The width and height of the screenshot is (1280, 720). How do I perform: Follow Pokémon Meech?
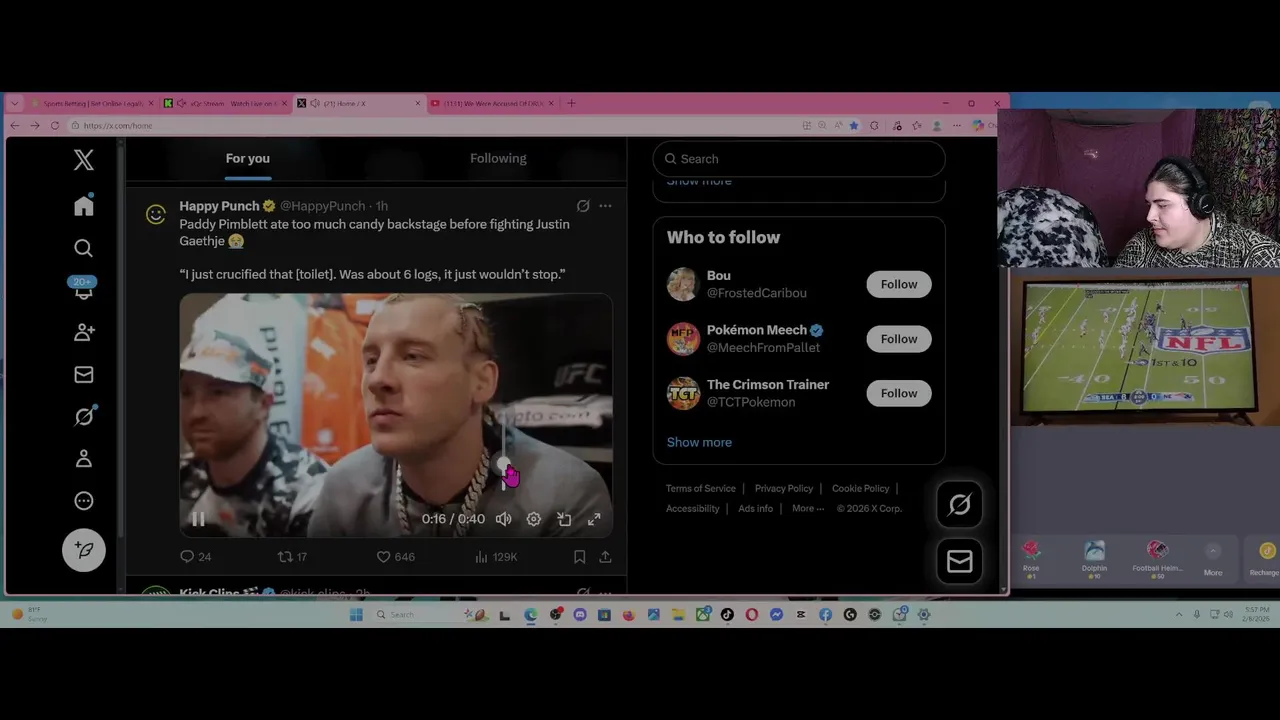(x=899, y=339)
